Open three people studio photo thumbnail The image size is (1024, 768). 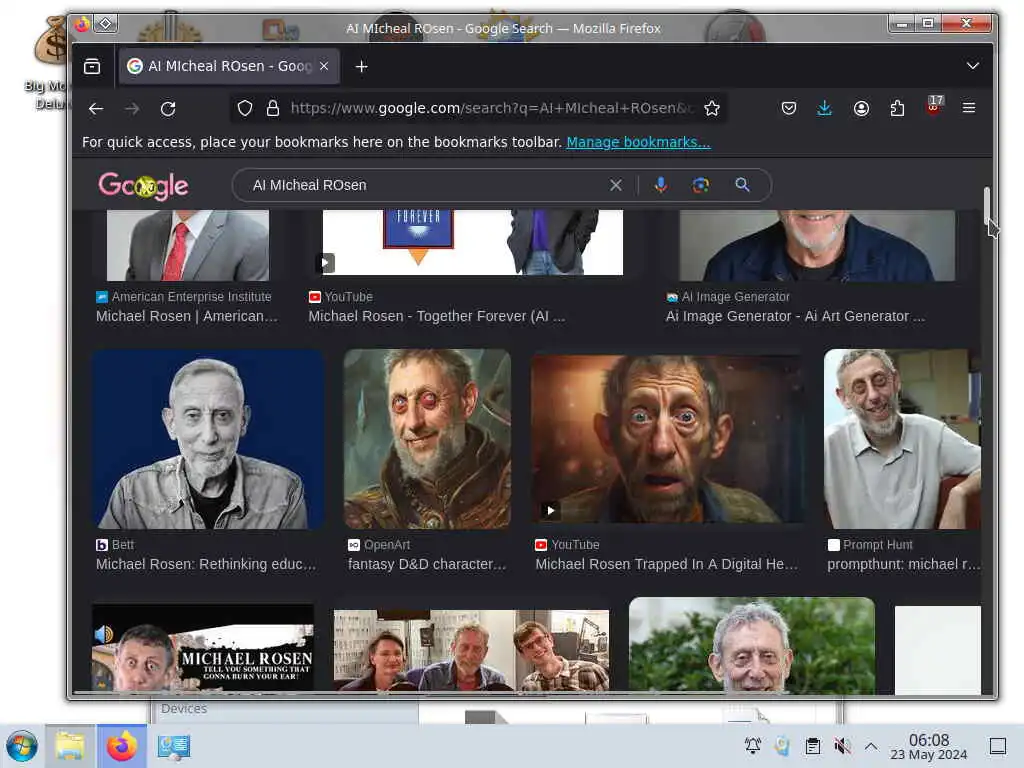[471, 650]
